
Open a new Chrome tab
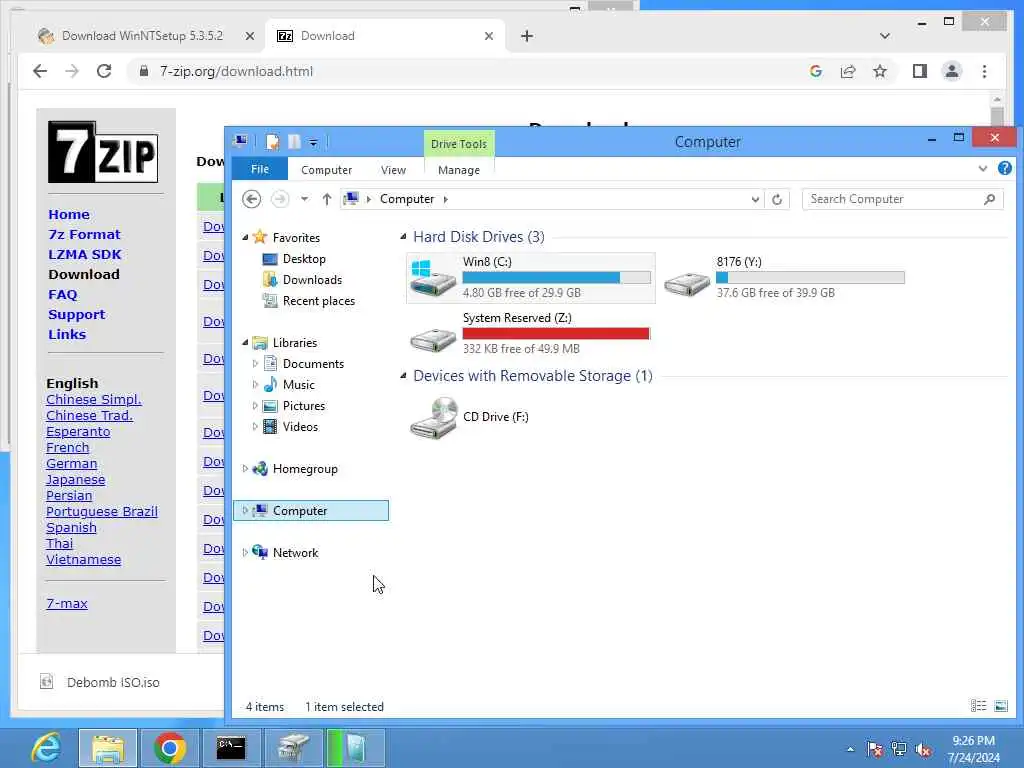527,36
